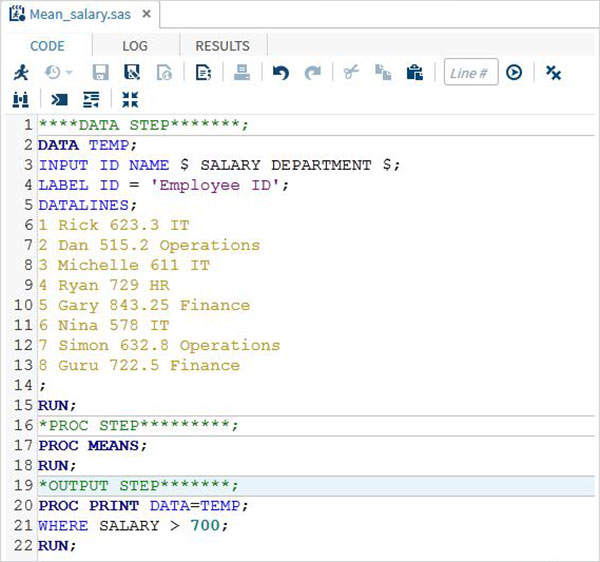Switch to the RESULTS tab
The width and height of the screenshot is (600, 562).
(222, 45)
